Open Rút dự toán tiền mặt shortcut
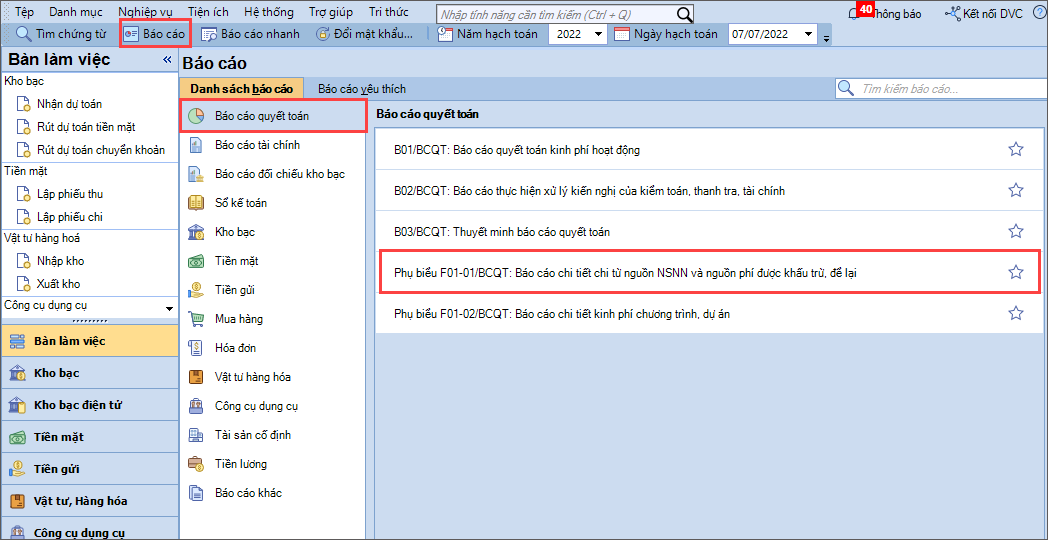 click(x=87, y=127)
